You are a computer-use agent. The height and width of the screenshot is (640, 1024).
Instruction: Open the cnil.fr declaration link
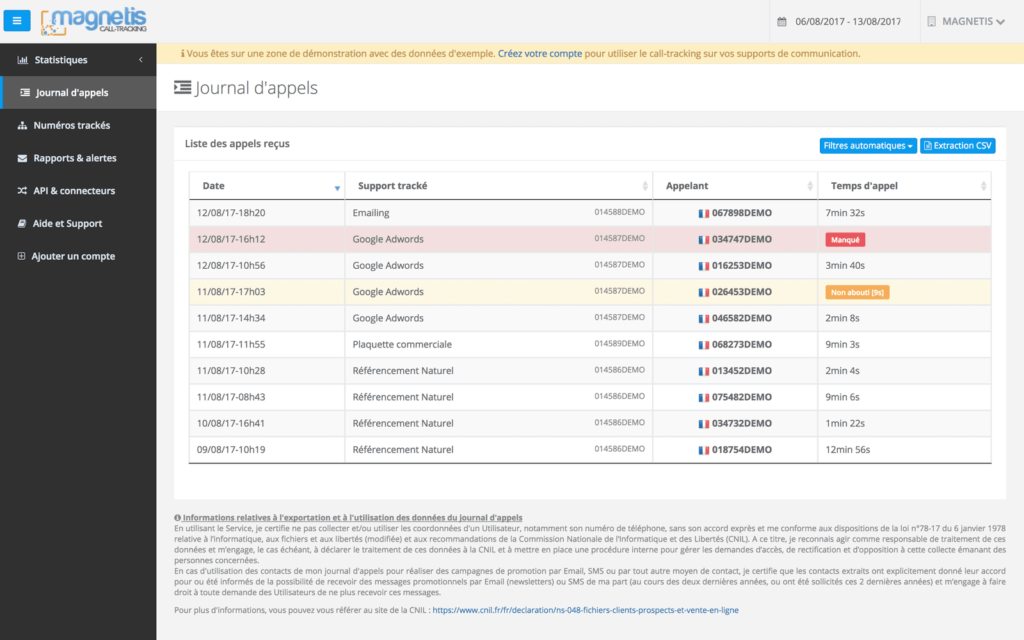(585, 610)
